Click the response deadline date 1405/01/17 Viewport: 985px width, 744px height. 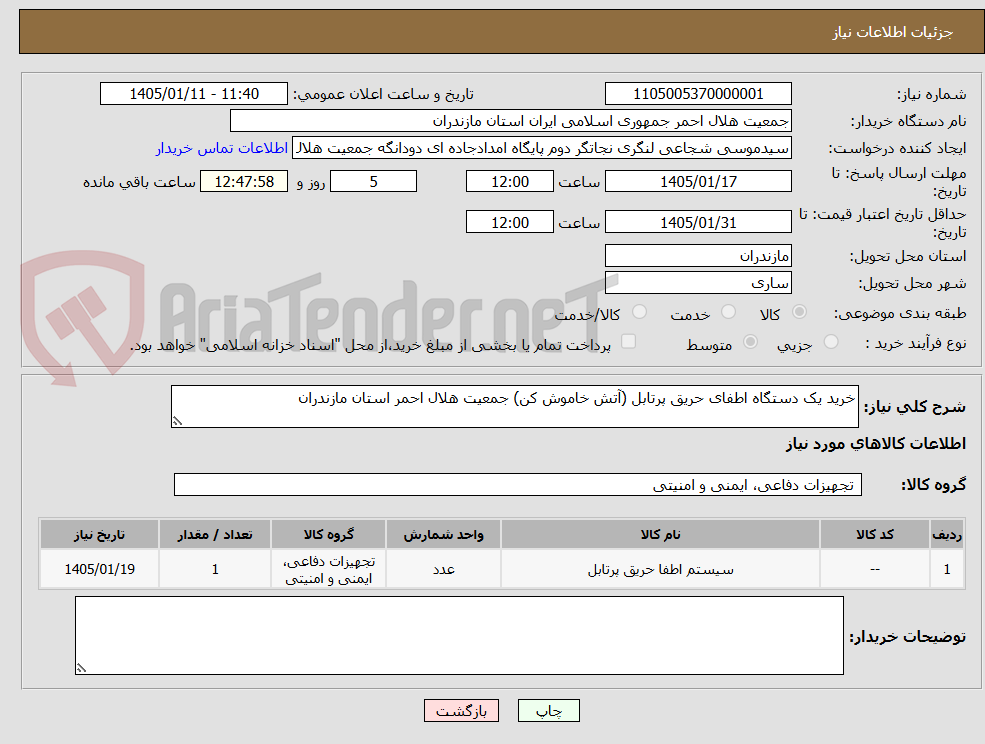point(698,182)
